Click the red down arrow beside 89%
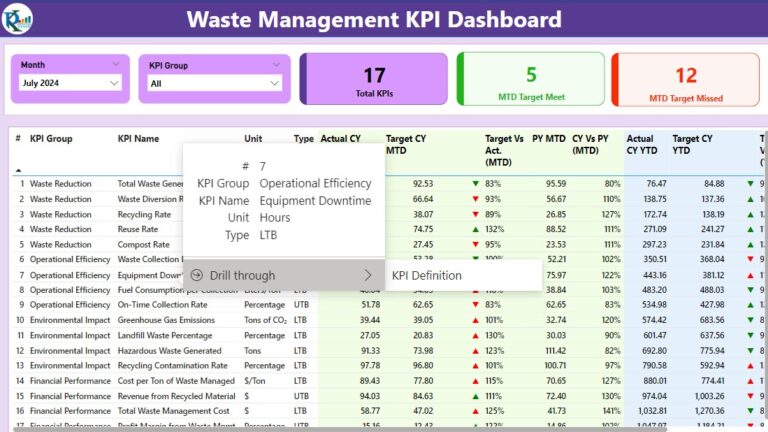Viewport: 768px width, 432px height. tap(475, 214)
